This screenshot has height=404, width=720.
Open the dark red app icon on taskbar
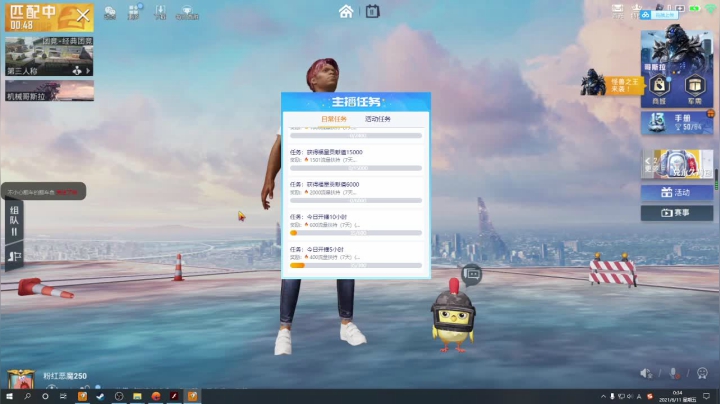click(174, 396)
